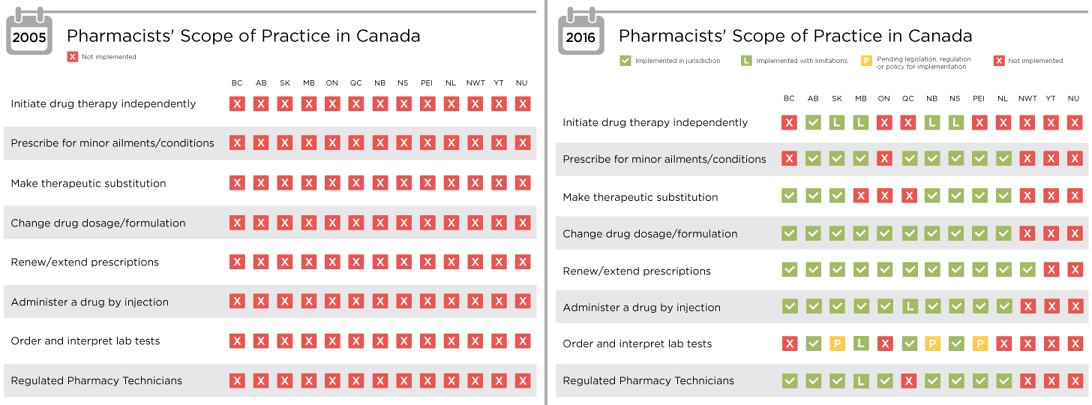Select 'Make therapeutic substitution' label in 2016 panel
1092x405 pixels.
click(640, 197)
